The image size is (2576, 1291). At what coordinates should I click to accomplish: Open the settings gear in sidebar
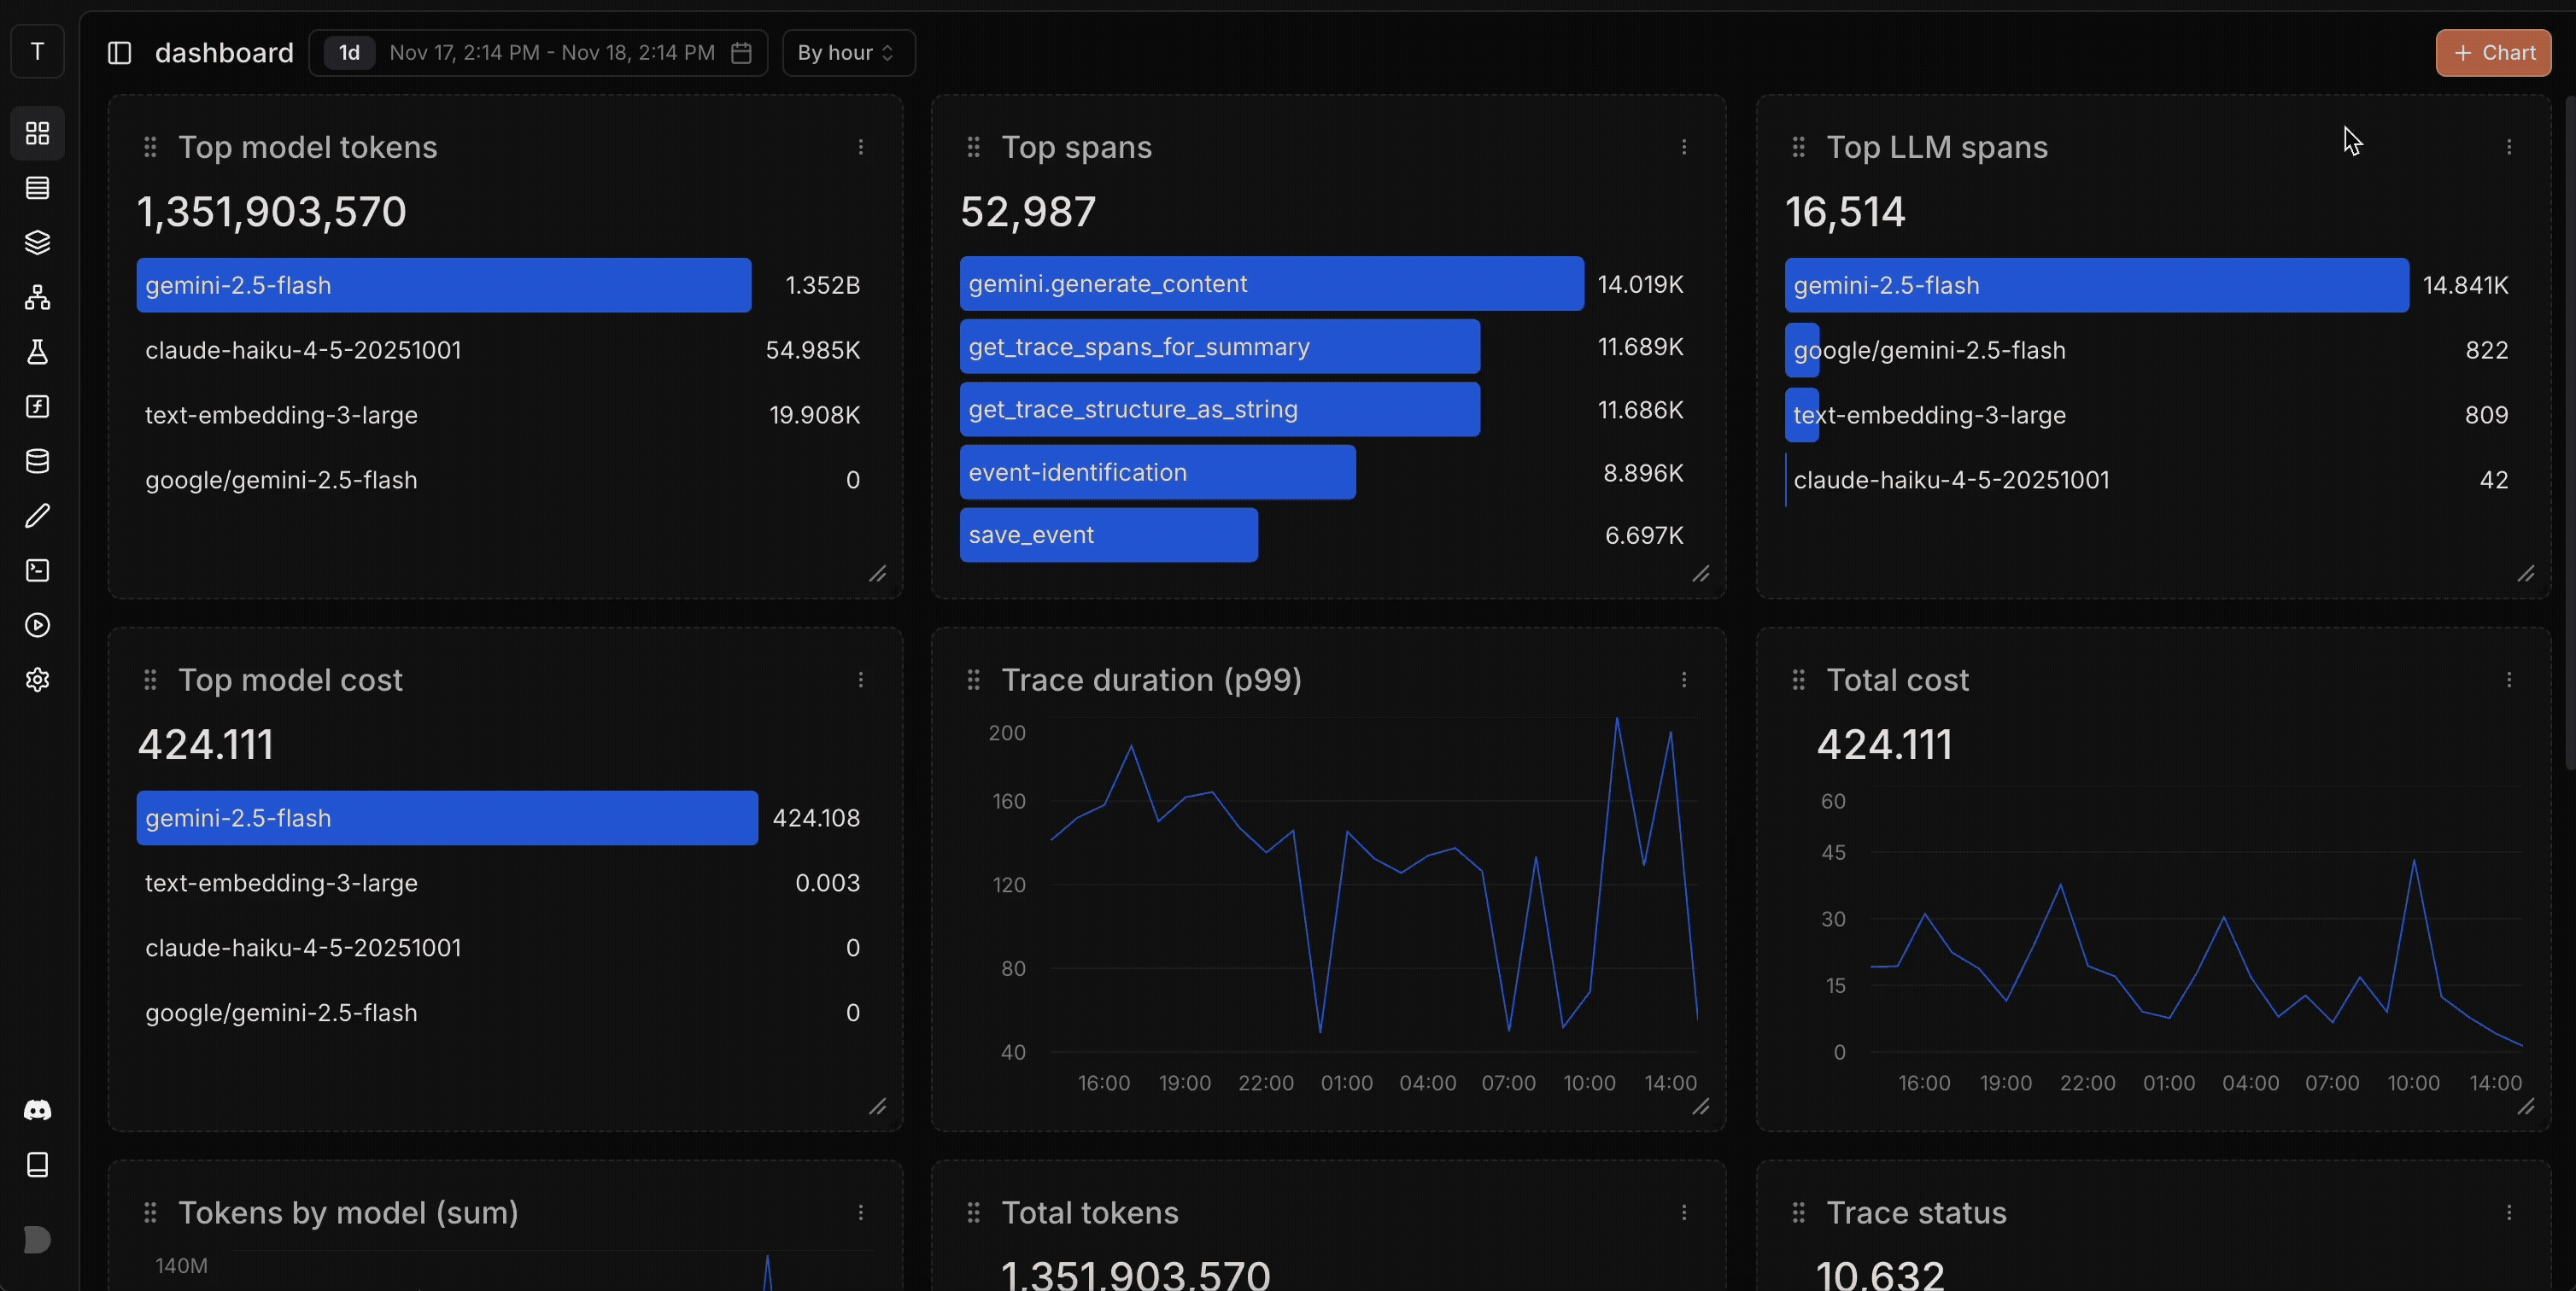click(x=37, y=679)
